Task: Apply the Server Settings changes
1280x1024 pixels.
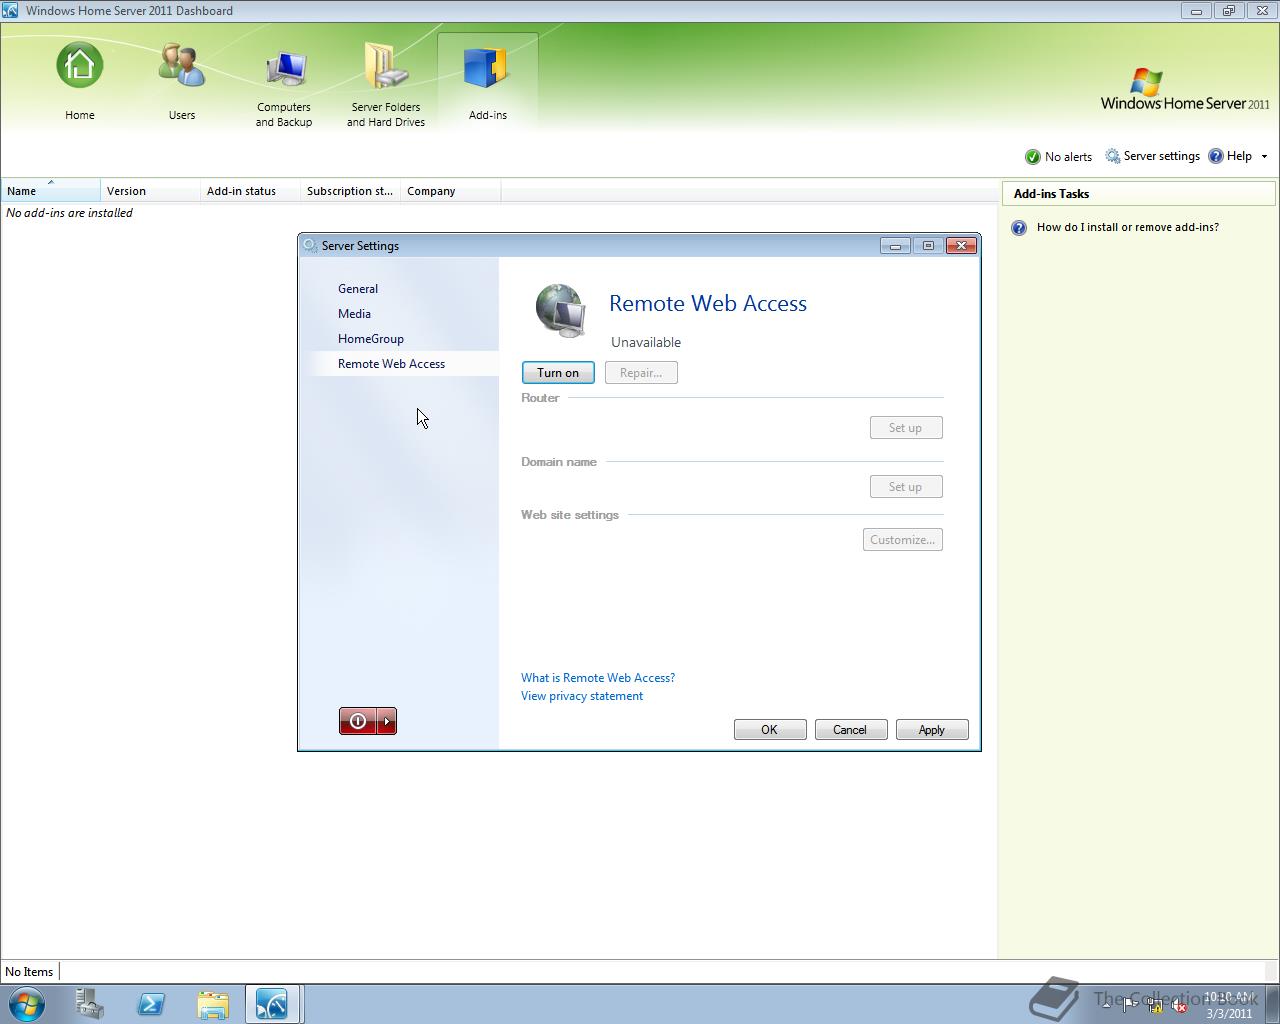Action: coord(932,730)
